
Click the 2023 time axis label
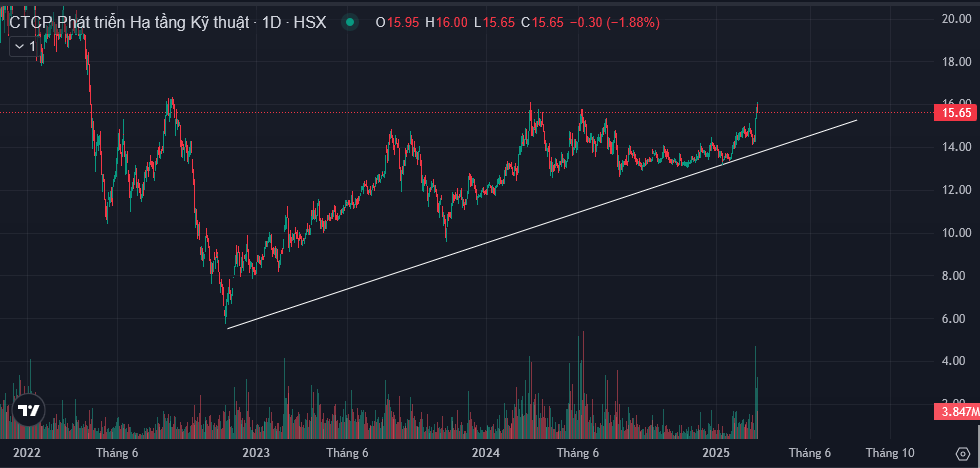coord(256,453)
